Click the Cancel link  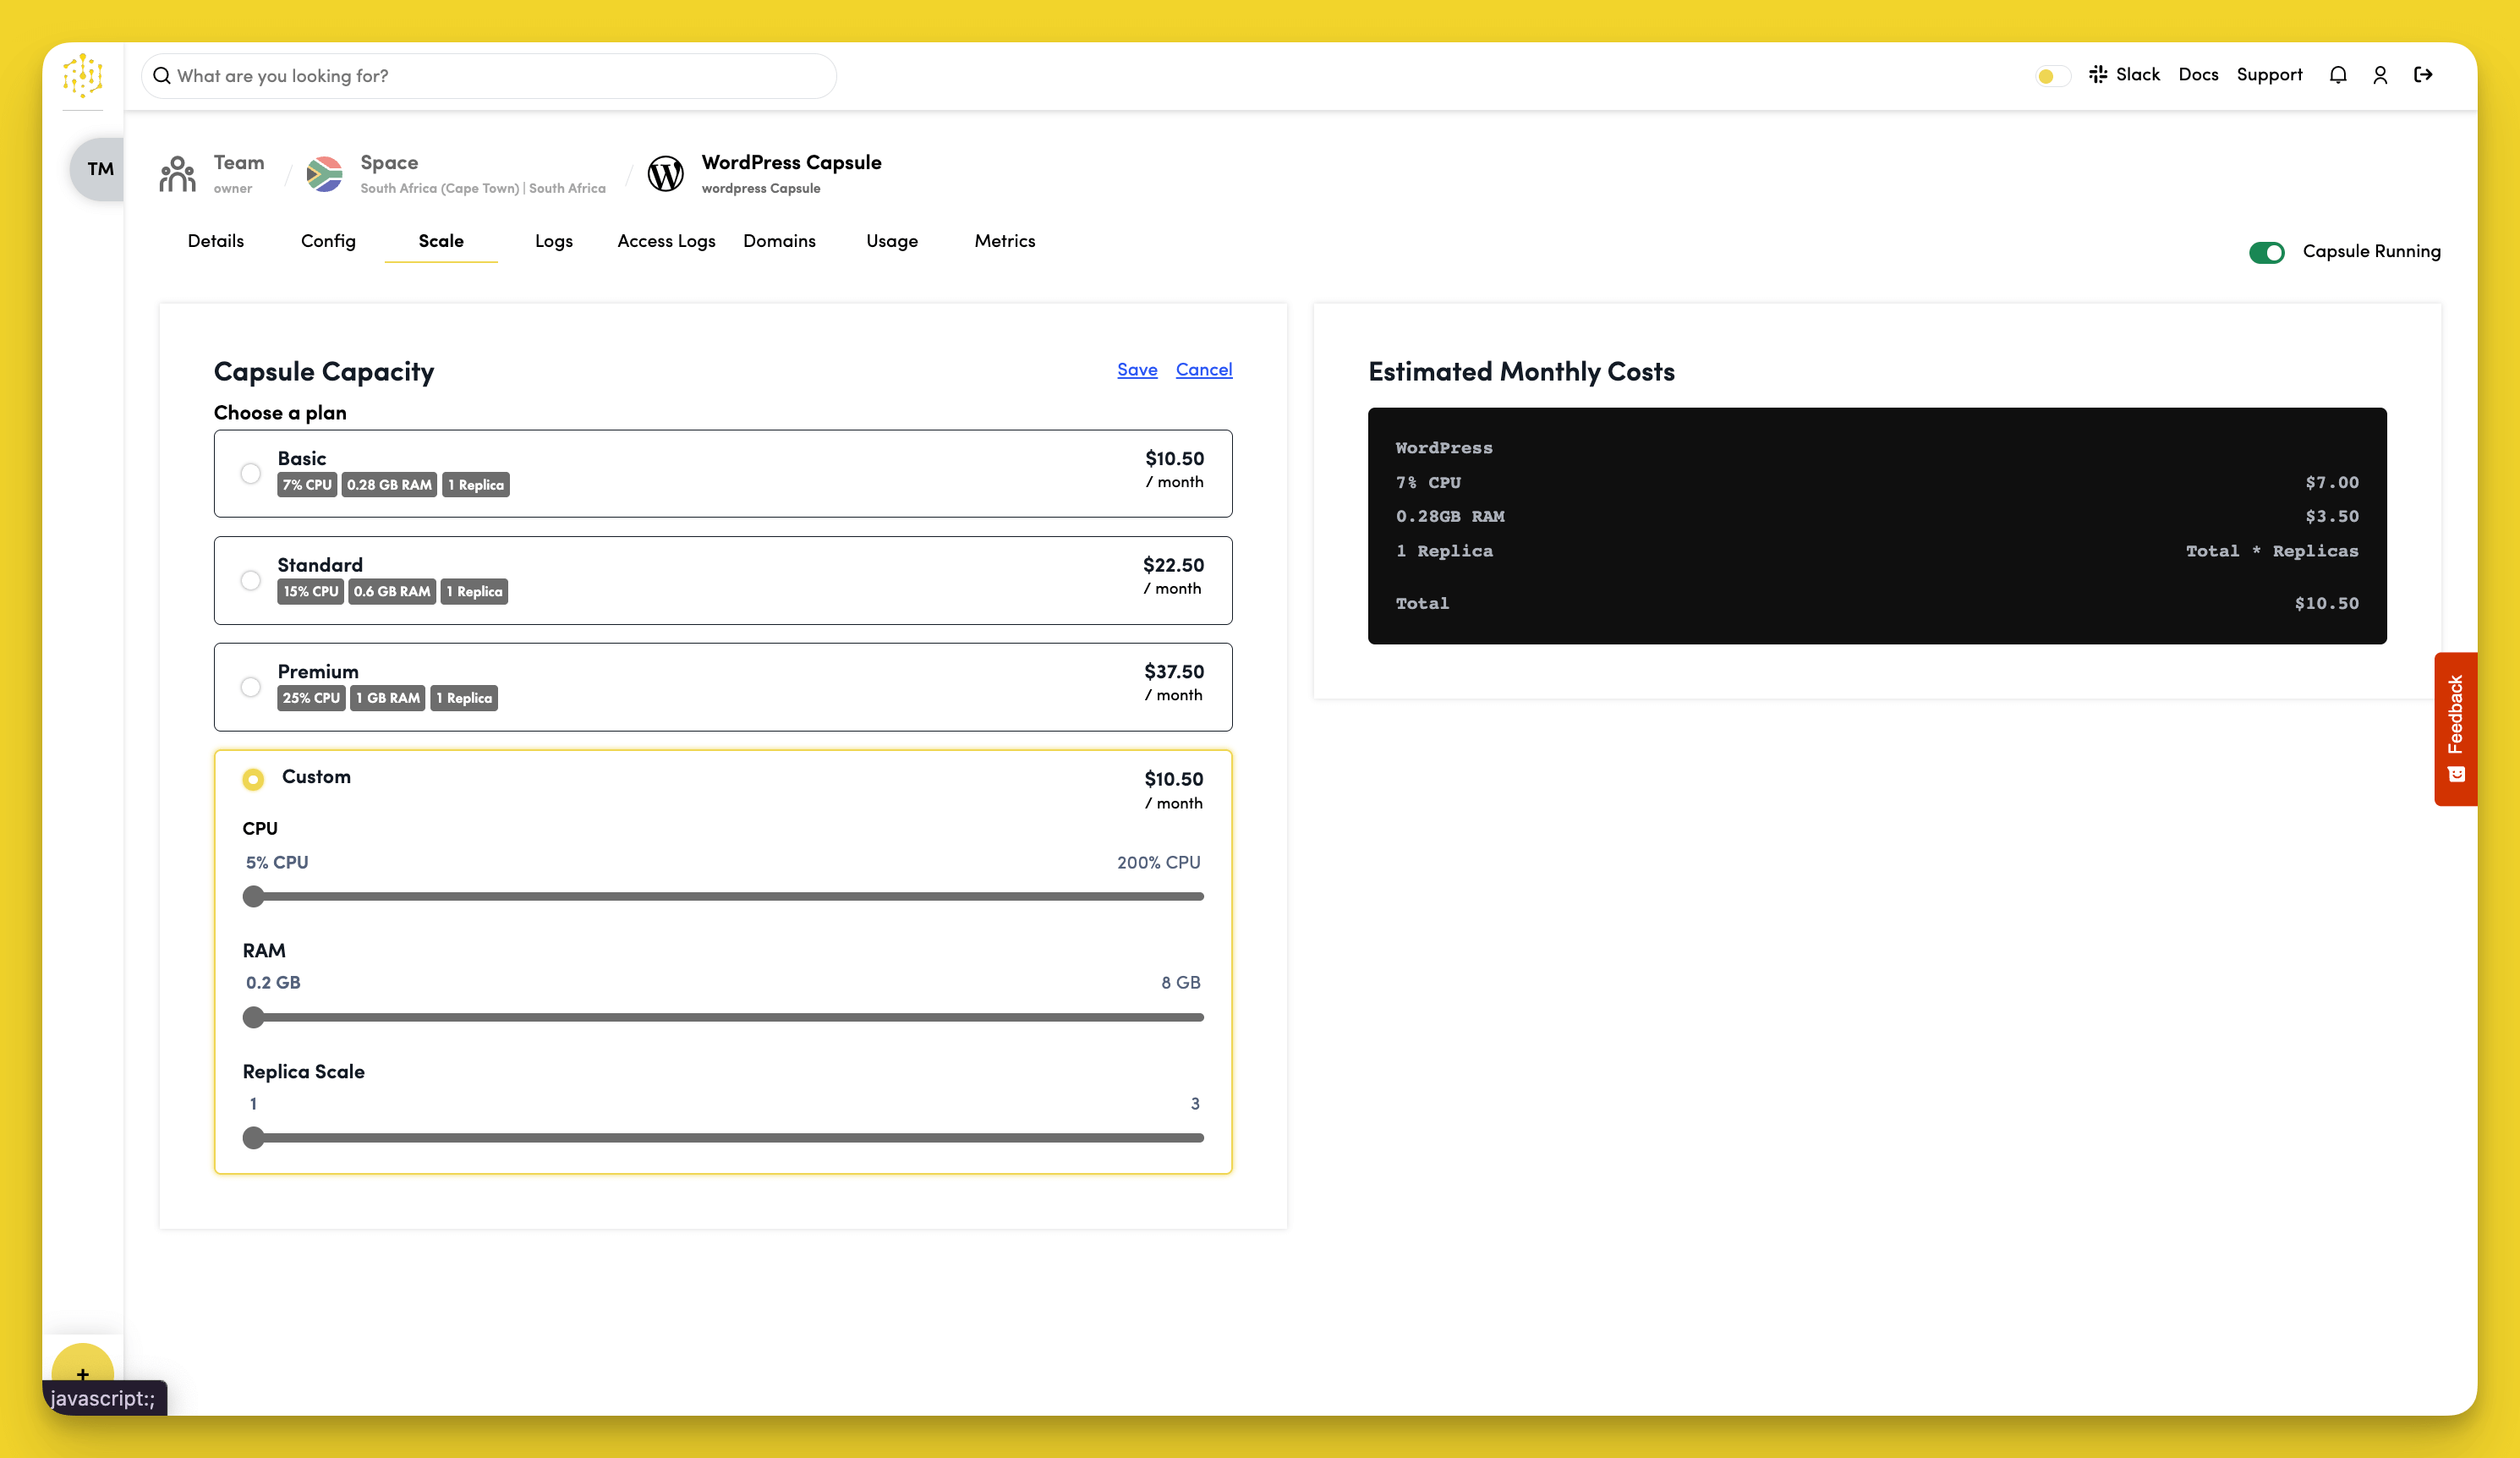coord(1203,370)
